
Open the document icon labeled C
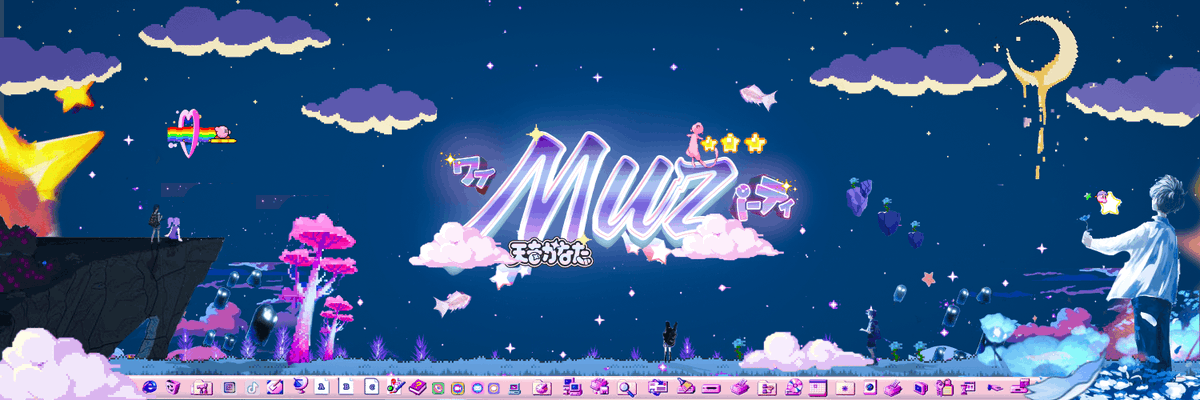pos(372,387)
